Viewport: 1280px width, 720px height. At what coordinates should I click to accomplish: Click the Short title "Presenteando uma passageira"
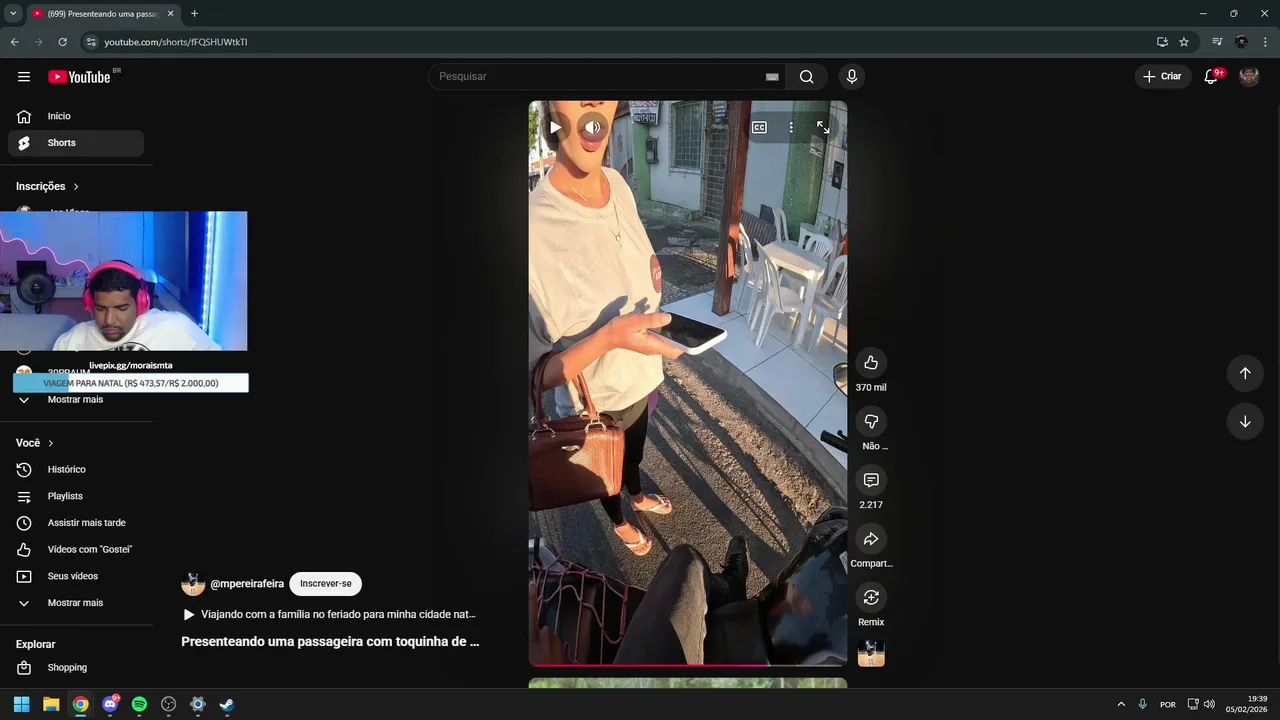[330, 641]
